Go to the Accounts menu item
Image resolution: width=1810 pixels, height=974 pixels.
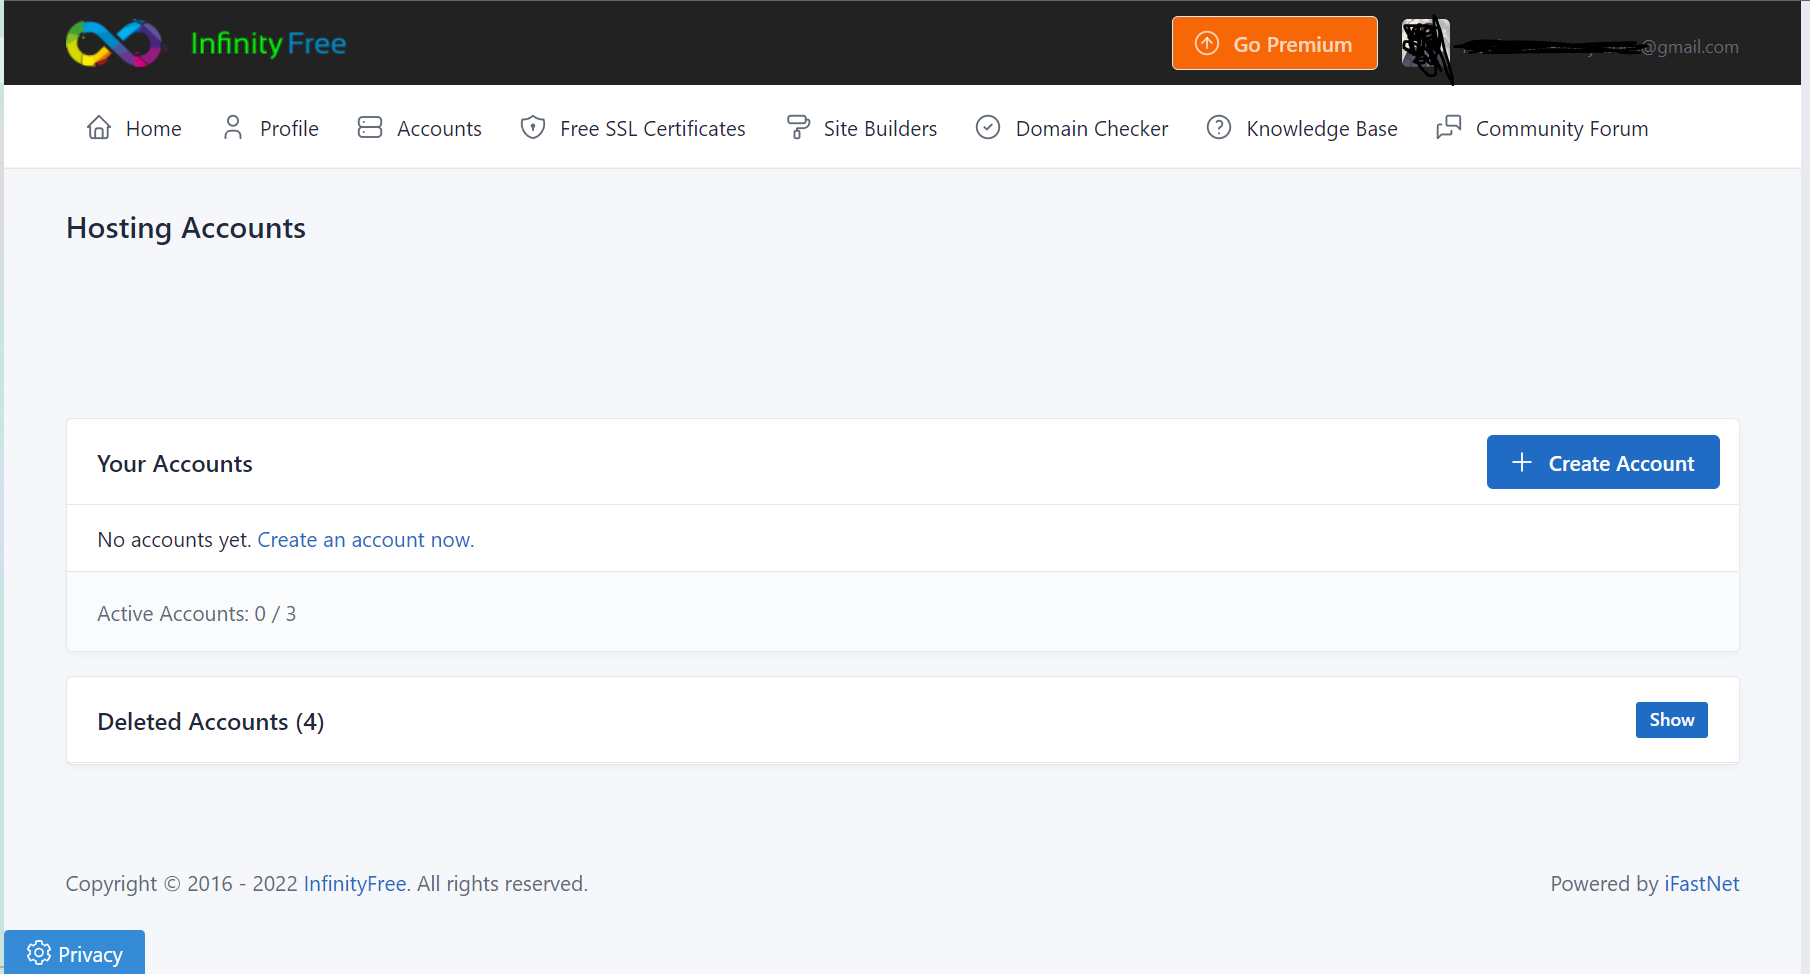tap(420, 128)
